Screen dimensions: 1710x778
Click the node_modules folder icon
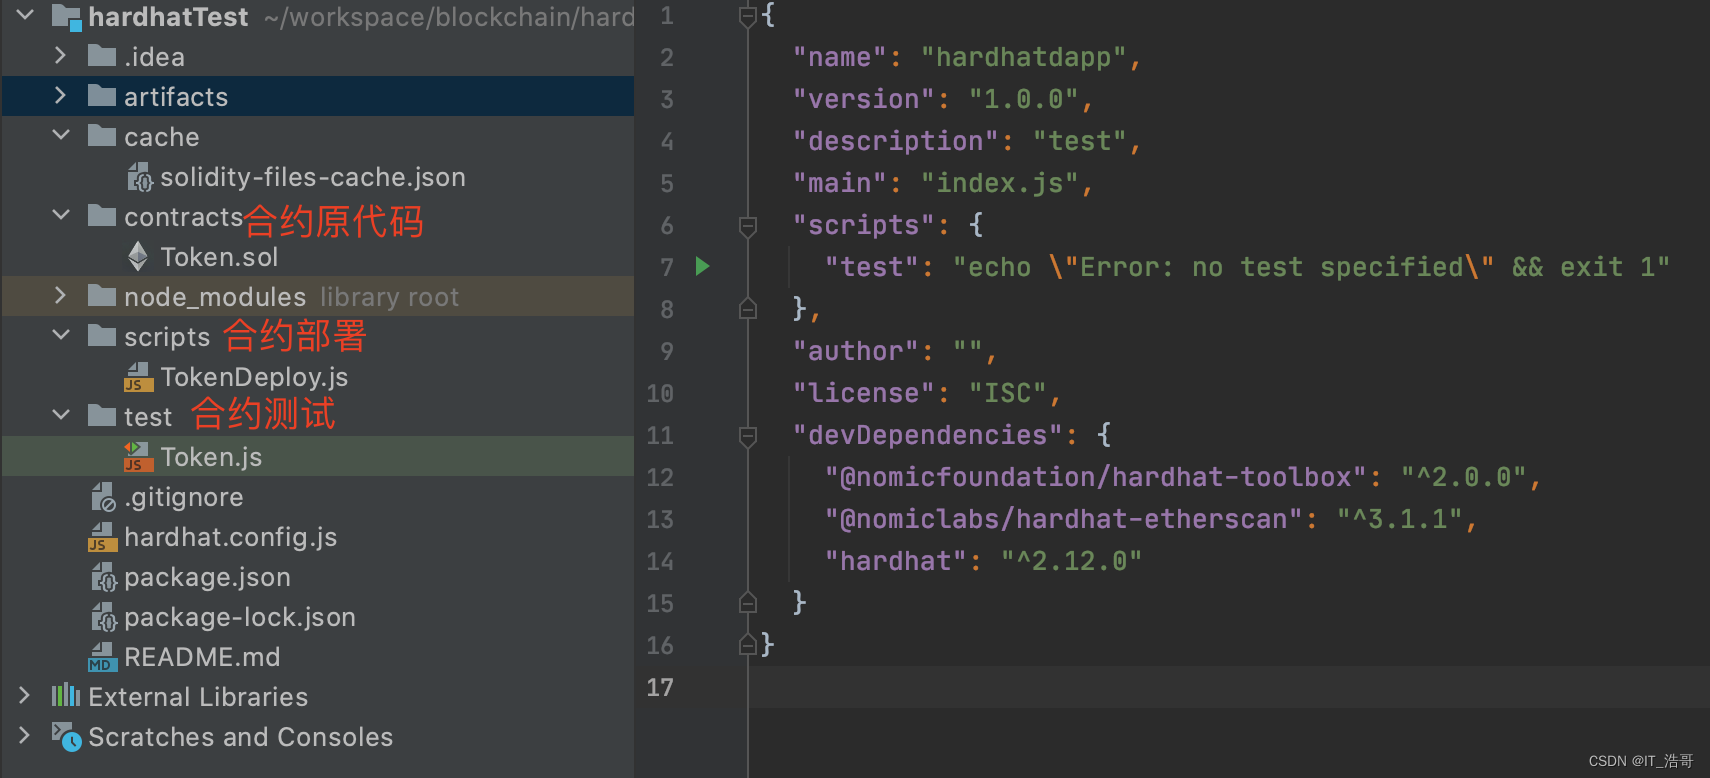[x=102, y=296]
